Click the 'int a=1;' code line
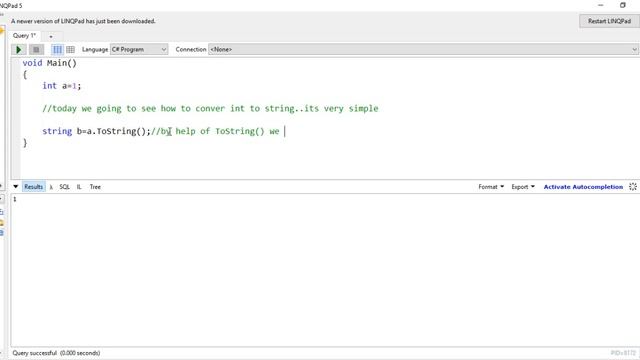640x360 pixels. [62, 86]
